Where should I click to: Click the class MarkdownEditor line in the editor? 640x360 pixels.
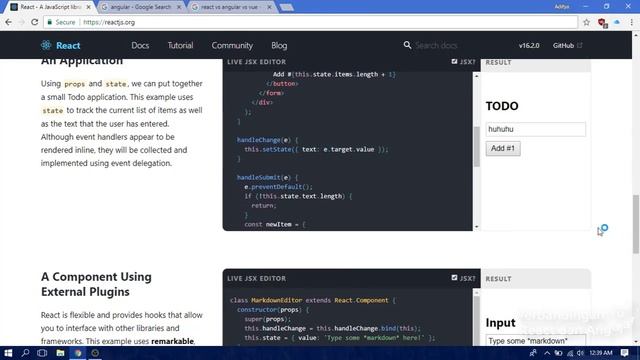tap(312, 300)
